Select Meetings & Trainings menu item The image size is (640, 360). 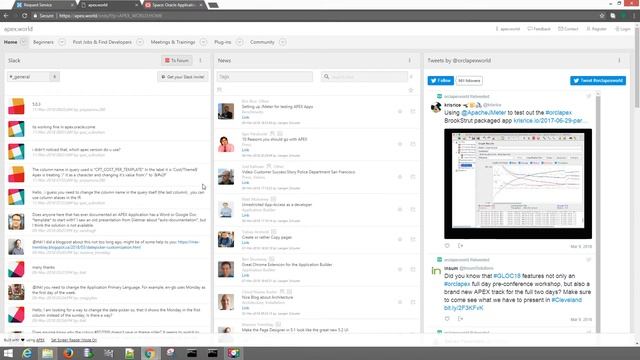(x=173, y=42)
